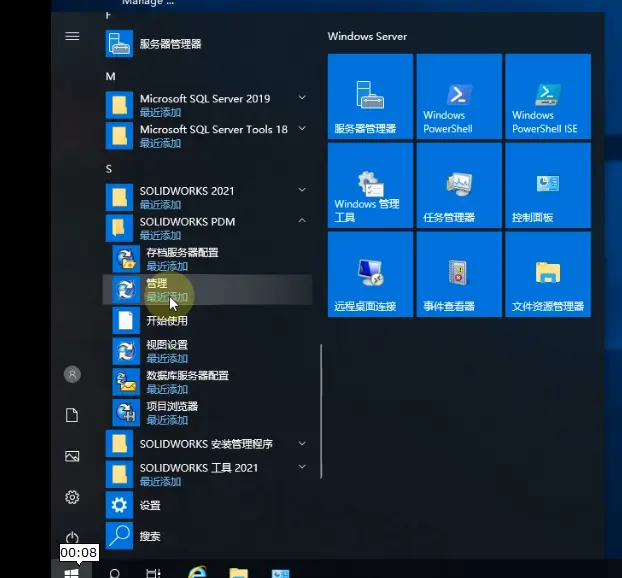Screen dimensions: 622x578
Task: Click letter M section header
Action: point(110,76)
